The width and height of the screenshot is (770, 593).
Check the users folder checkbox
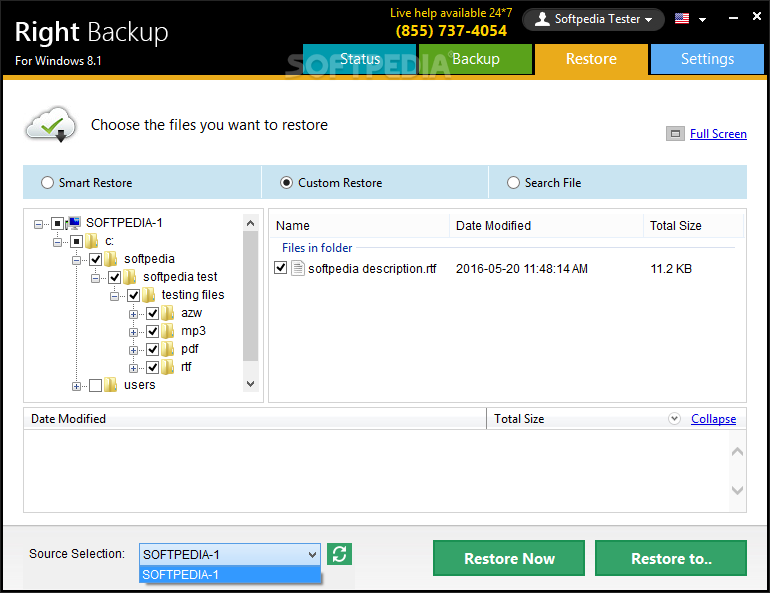[95, 385]
